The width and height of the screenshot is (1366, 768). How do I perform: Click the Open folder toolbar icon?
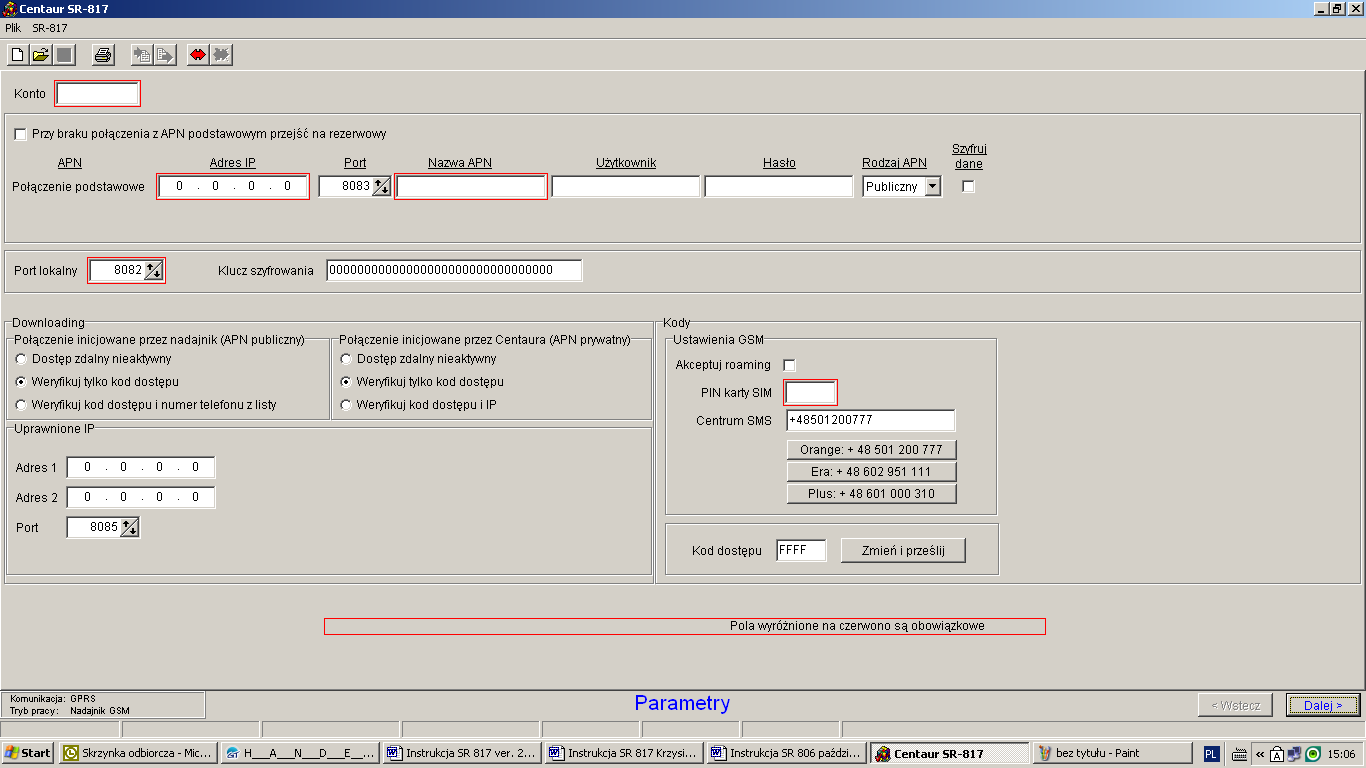[40, 55]
